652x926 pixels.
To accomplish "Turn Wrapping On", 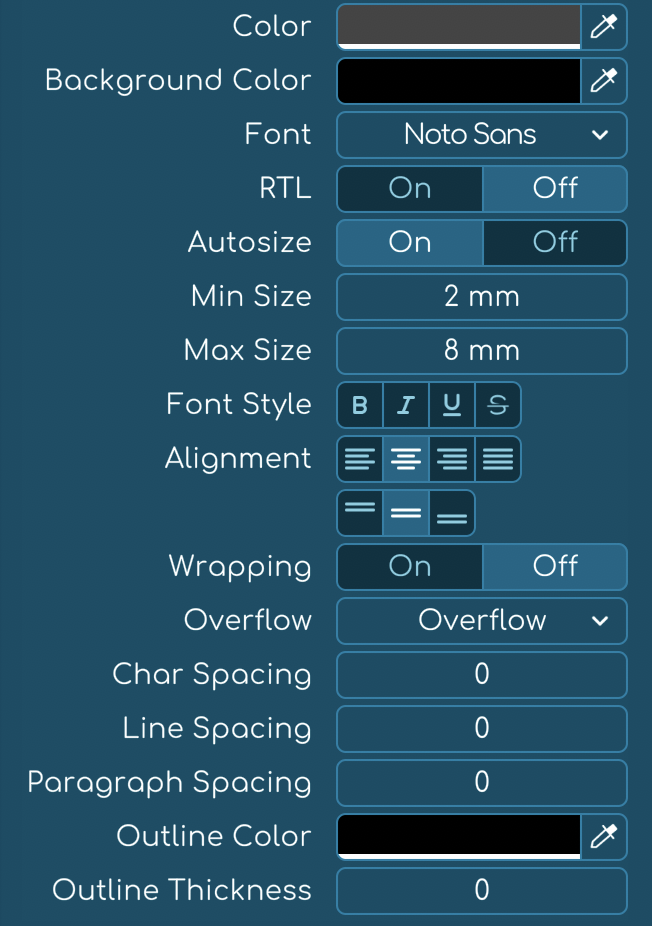I will point(410,567).
